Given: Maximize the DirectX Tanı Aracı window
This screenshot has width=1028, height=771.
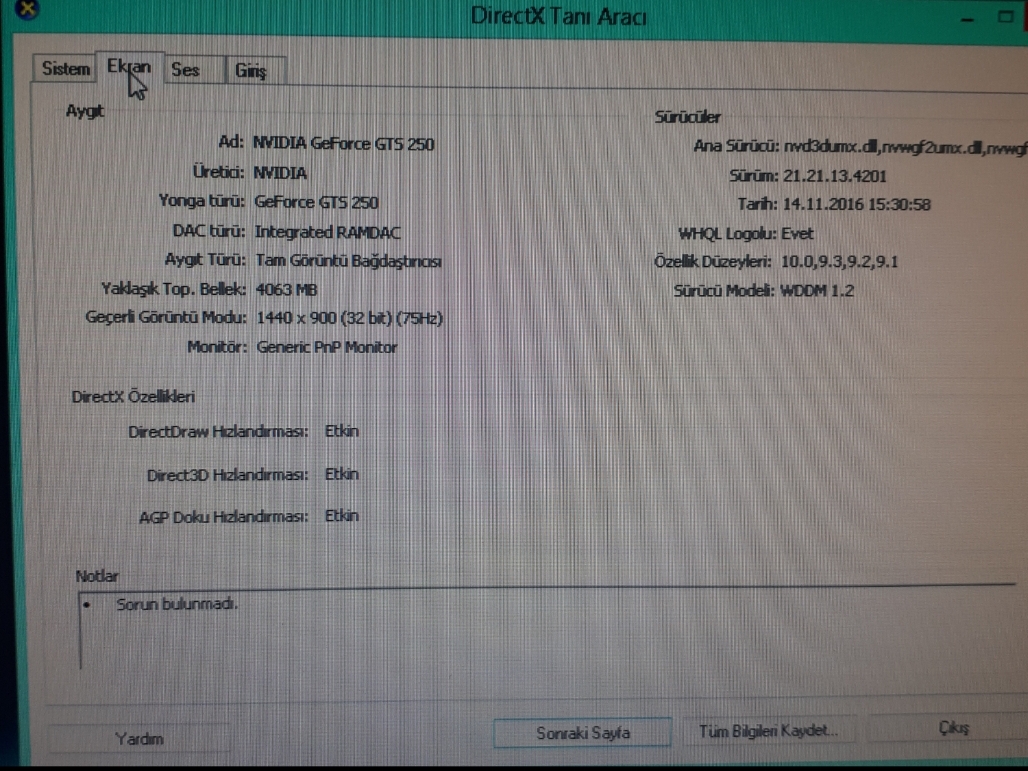Looking at the screenshot, I should [1006, 16].
